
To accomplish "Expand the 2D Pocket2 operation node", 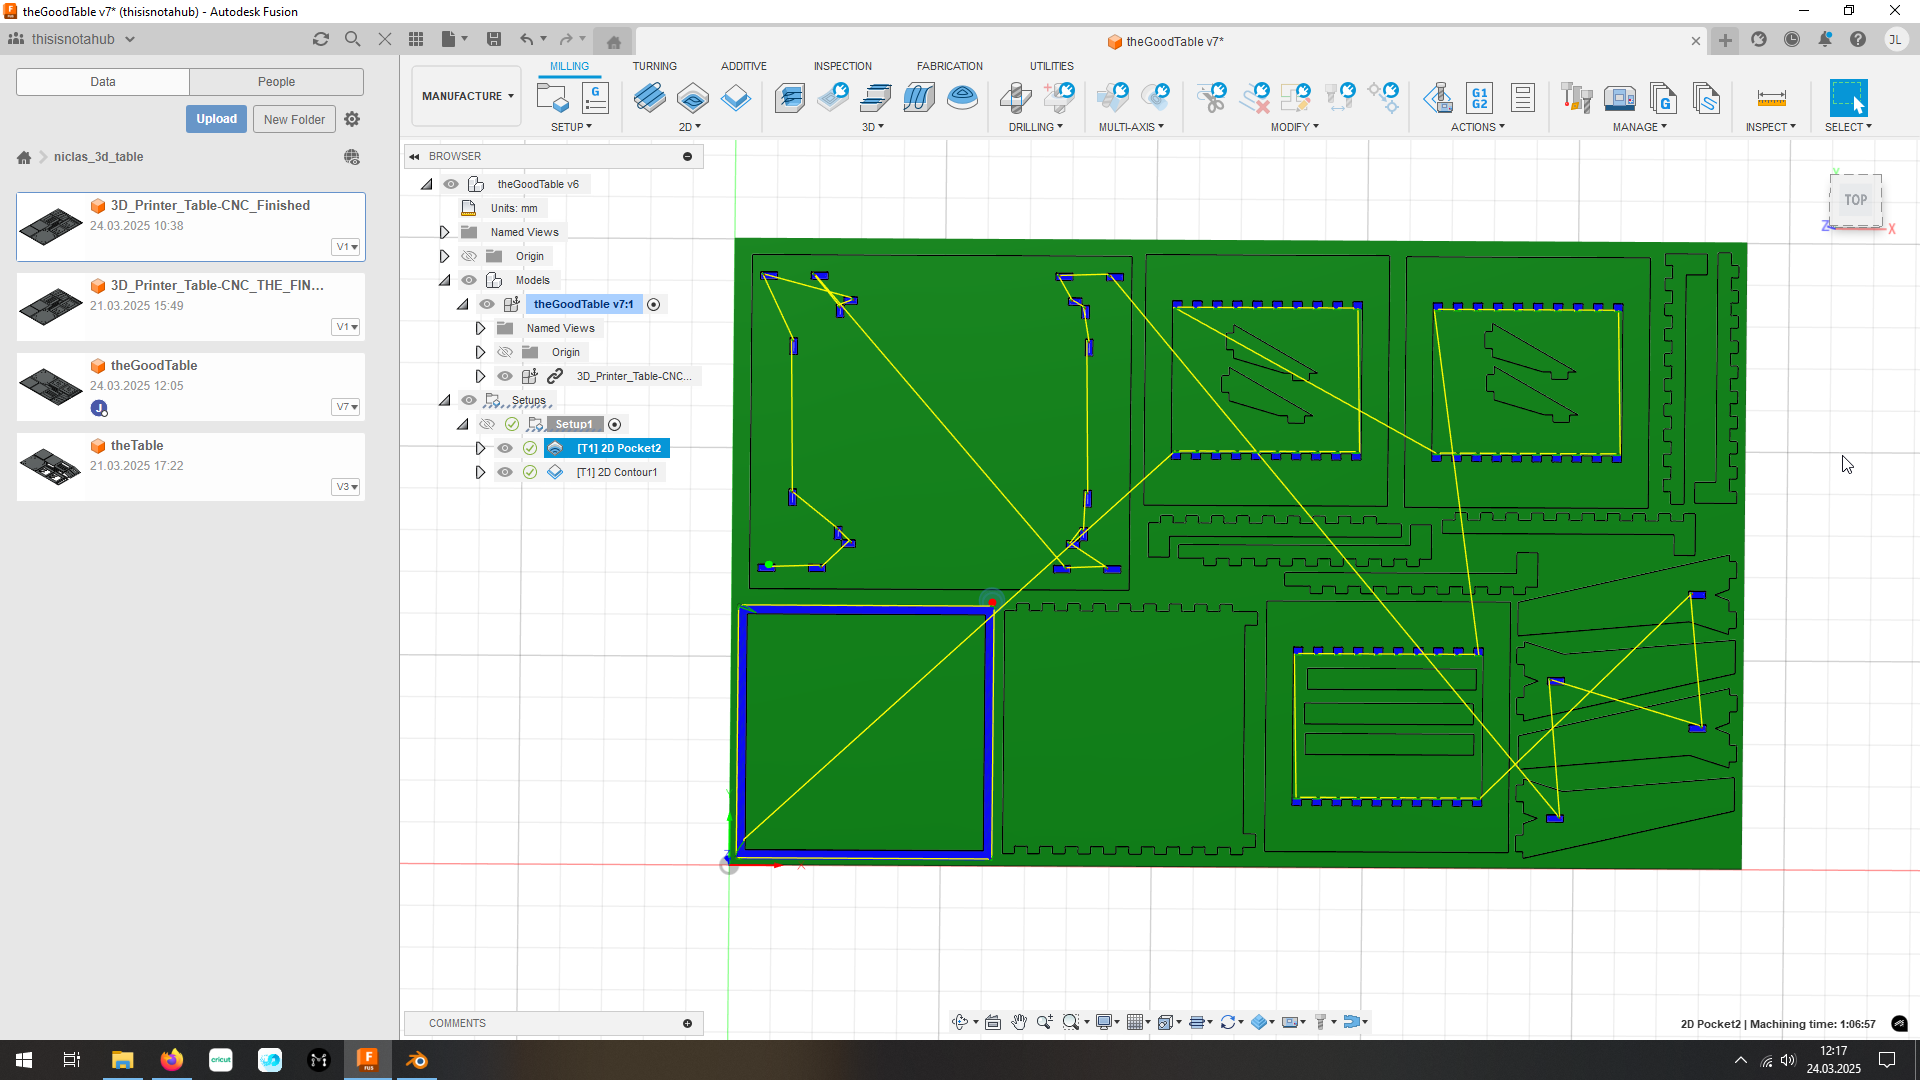I will (x=480, y=448).
